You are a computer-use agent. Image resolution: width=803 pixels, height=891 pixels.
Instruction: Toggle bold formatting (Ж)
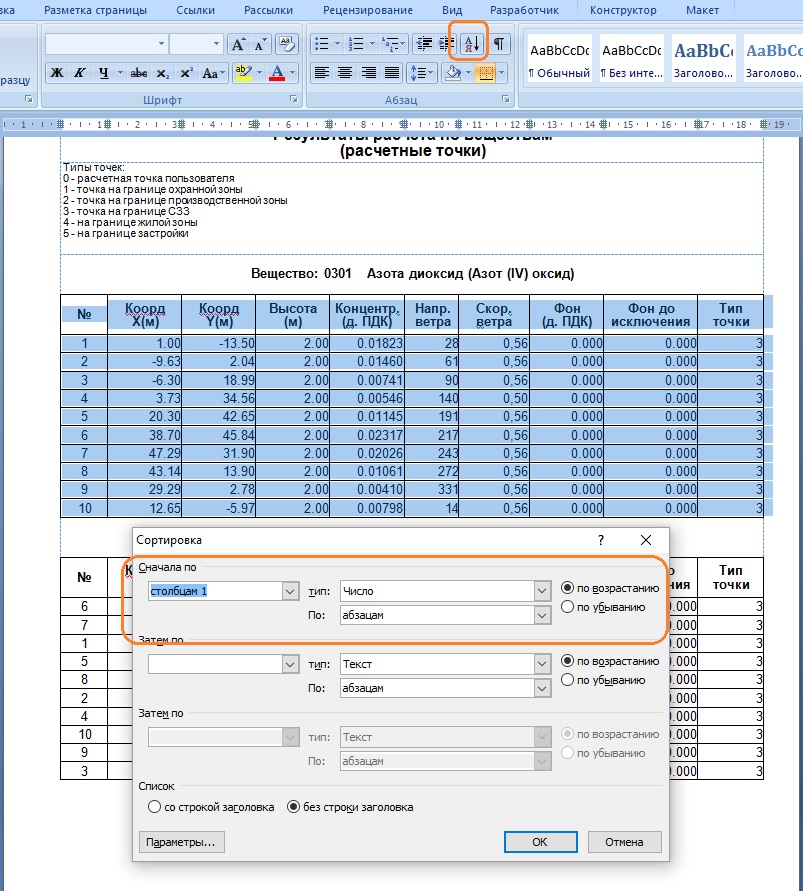(x=56, y=73)
